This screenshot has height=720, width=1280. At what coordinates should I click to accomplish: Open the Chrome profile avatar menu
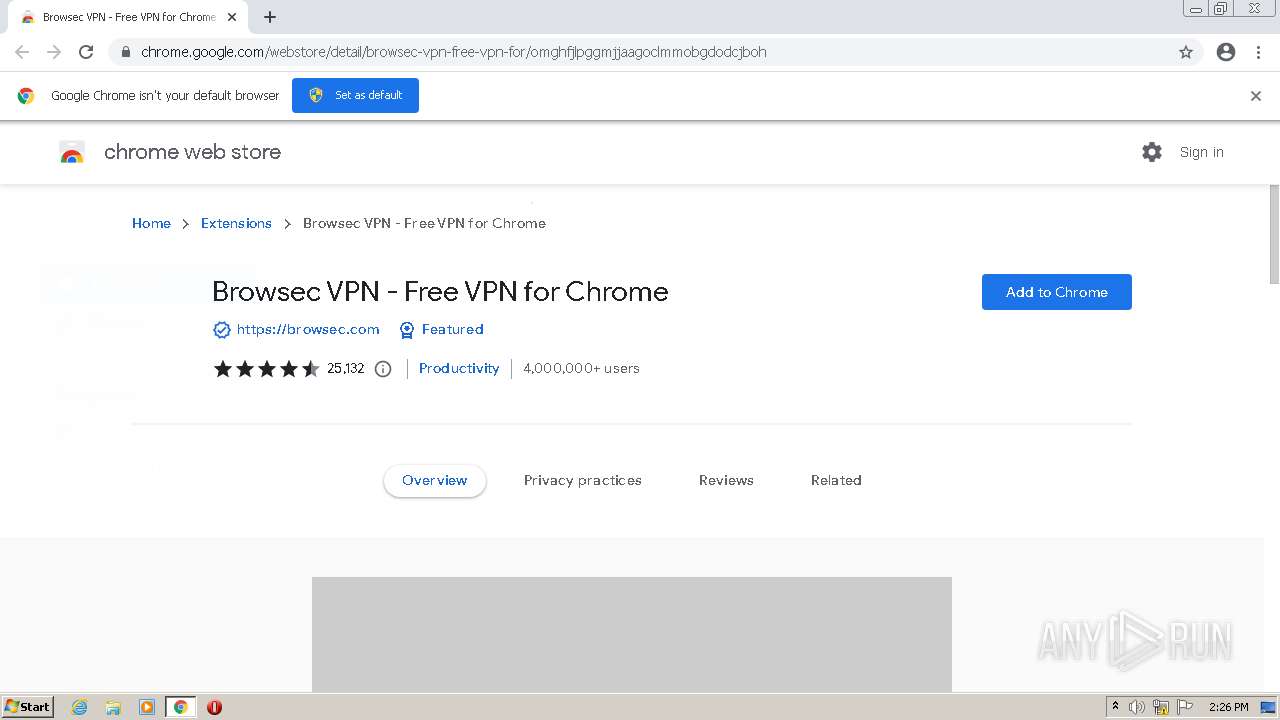[1226, 52]
